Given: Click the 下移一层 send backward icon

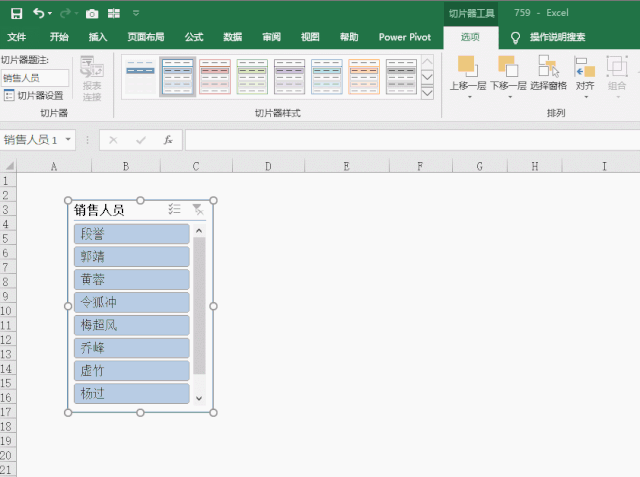Looking at the screenshot, I should [x=507, y=73].
